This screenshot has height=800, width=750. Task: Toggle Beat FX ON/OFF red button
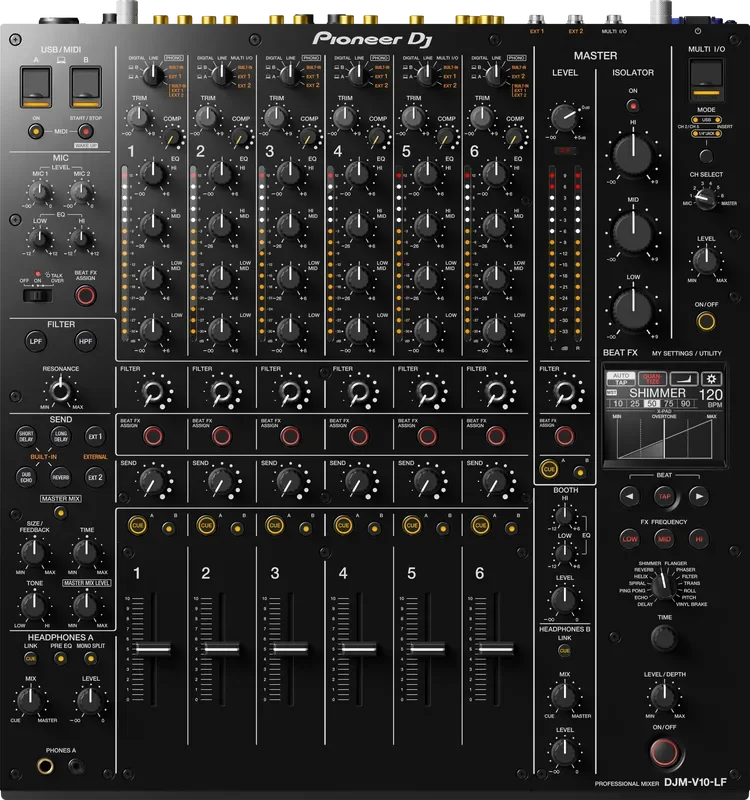coord(664,751)
